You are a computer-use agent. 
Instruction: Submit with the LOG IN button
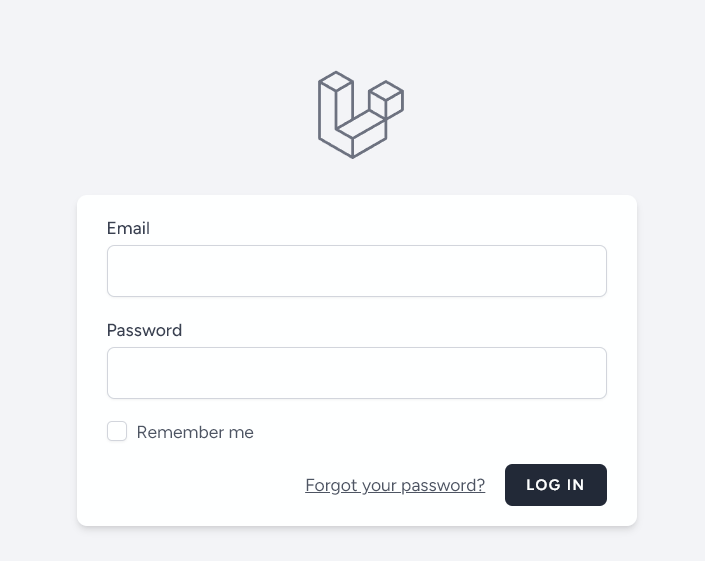556,485
